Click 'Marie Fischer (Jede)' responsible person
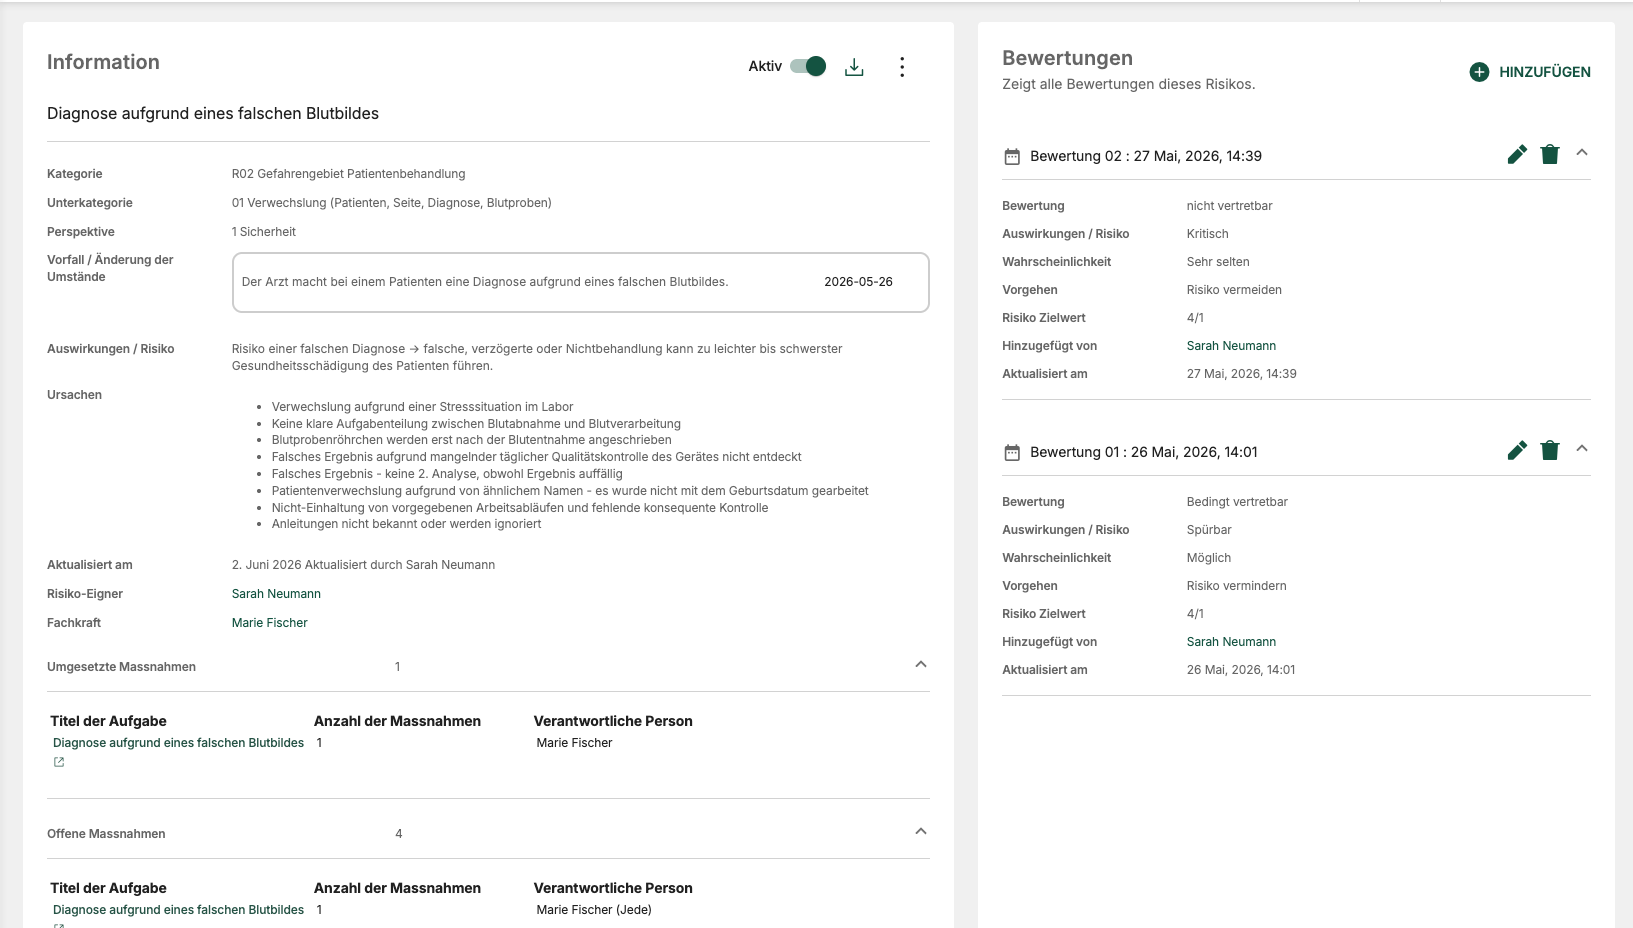 point(594,910)
